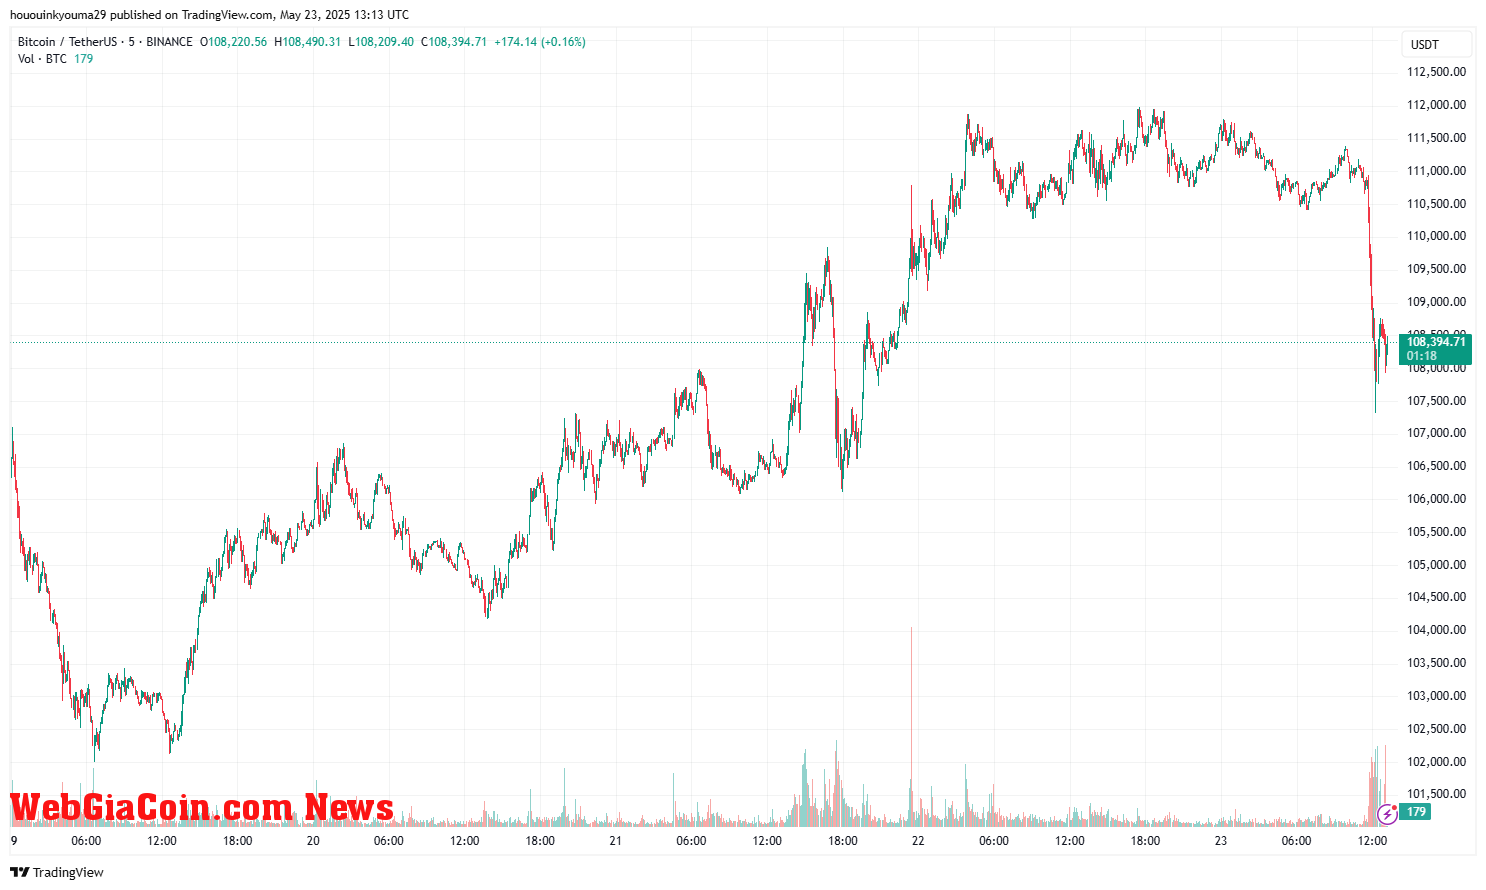
Task: Click the 109,500.00 price axis label
Action: coord(1437,269)
